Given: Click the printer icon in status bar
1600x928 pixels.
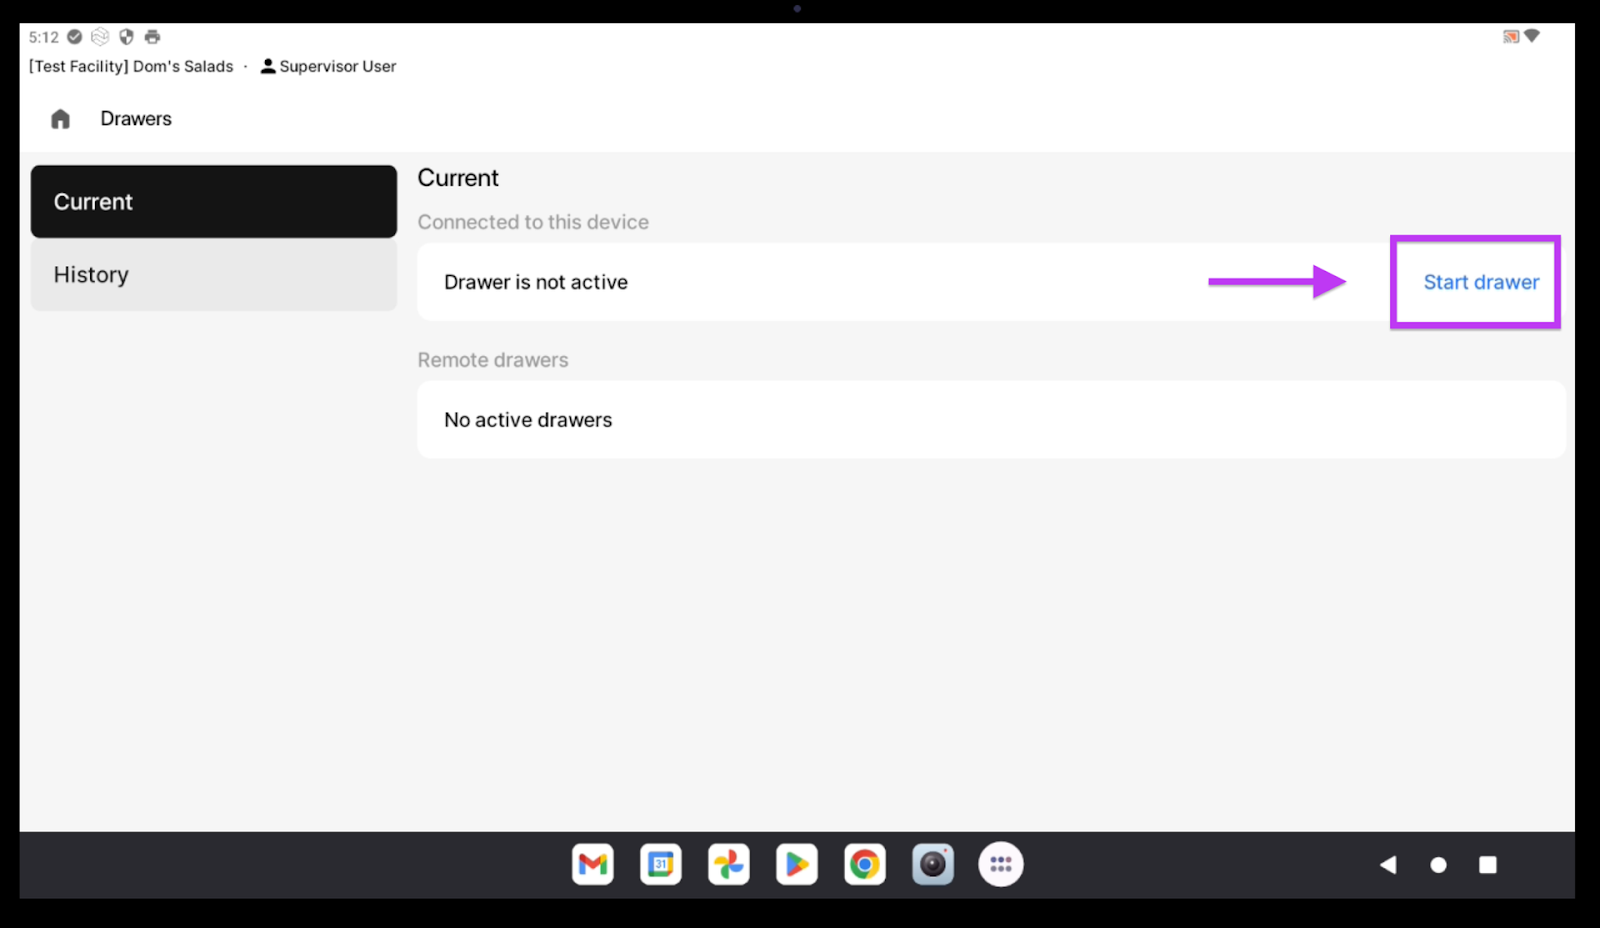Looking at the screenshot, I should point(152,37).
